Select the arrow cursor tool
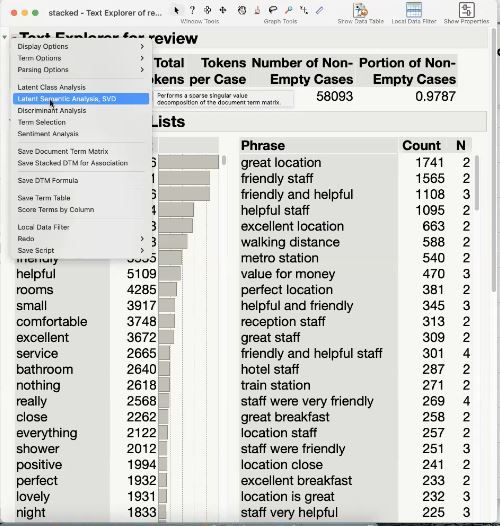The height and width of the screenshot is (526, 500). (176, 10)
